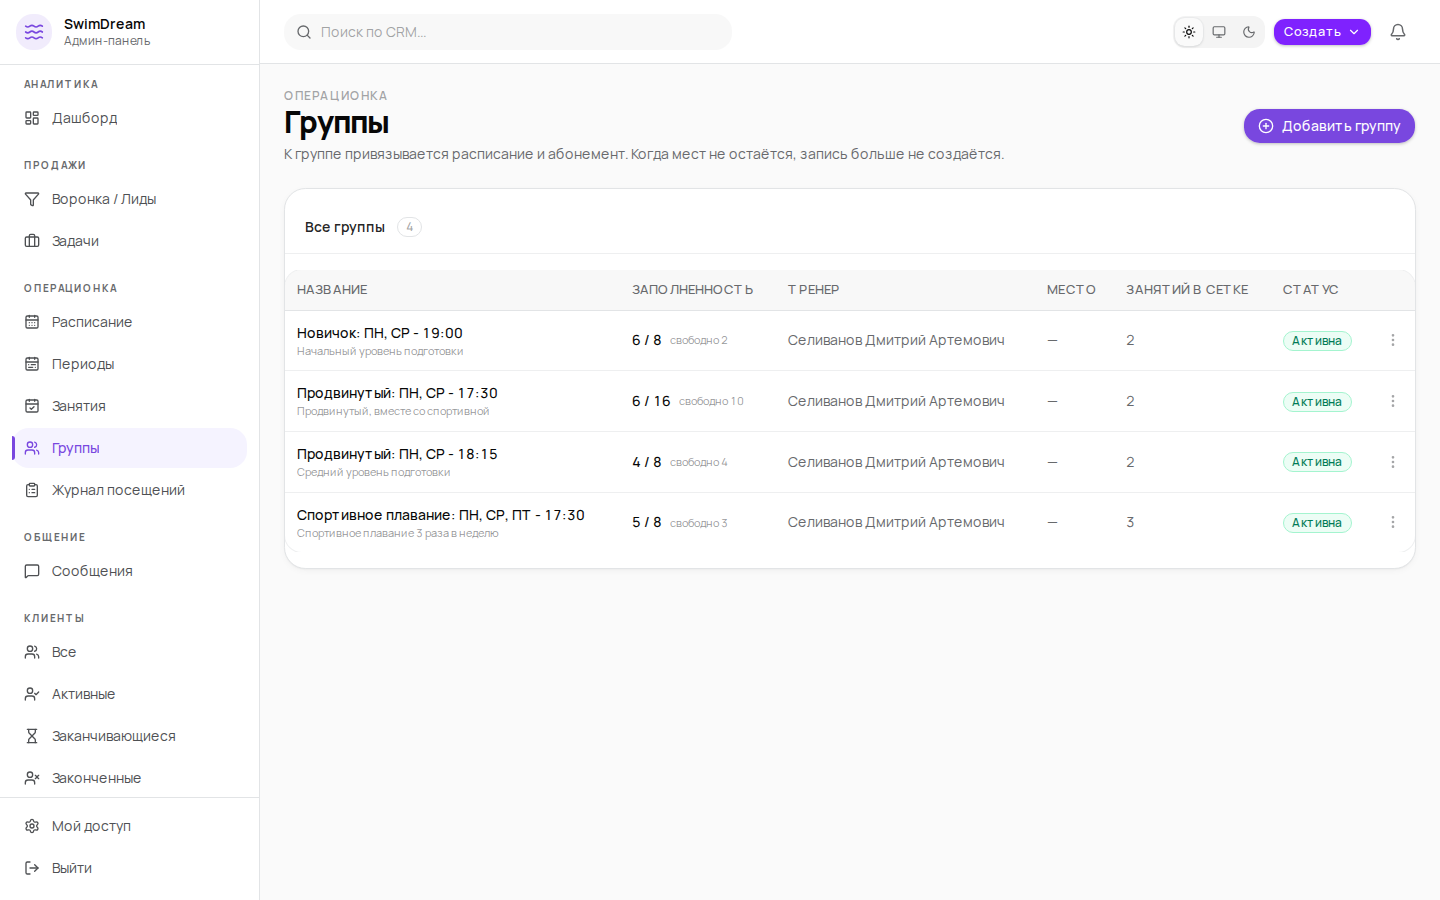Click the Группы people icon
This screenshot has height=900, width=1440.
pyautogui.click(x=32, y=448)
